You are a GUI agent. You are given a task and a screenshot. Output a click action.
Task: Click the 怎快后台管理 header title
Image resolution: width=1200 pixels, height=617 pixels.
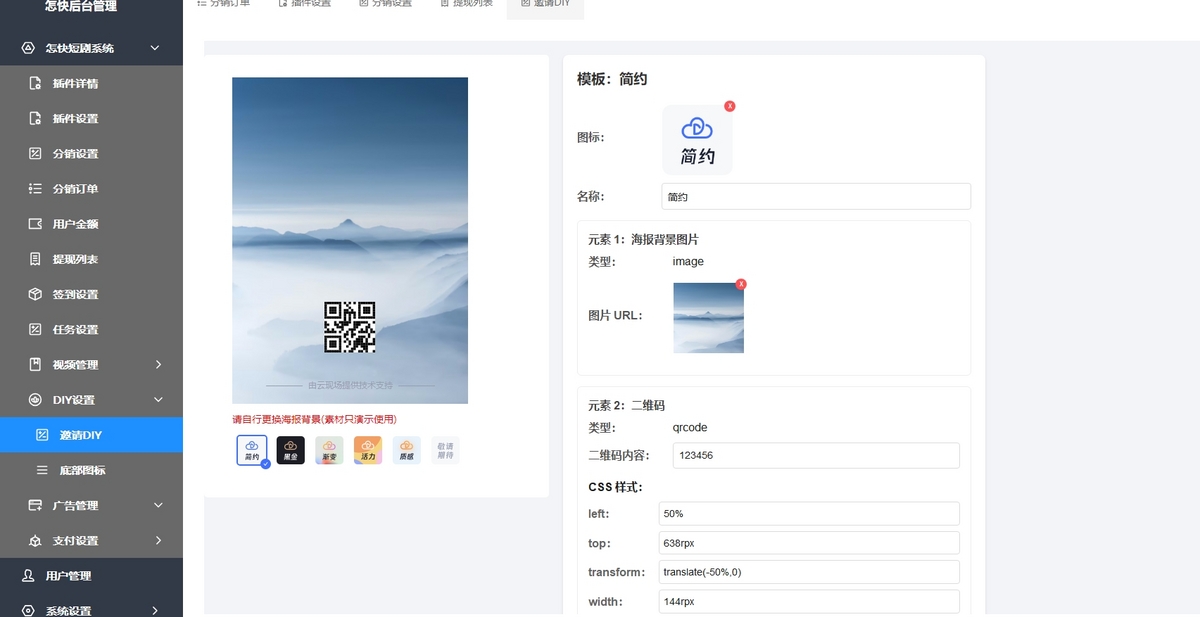coord(81,7)
